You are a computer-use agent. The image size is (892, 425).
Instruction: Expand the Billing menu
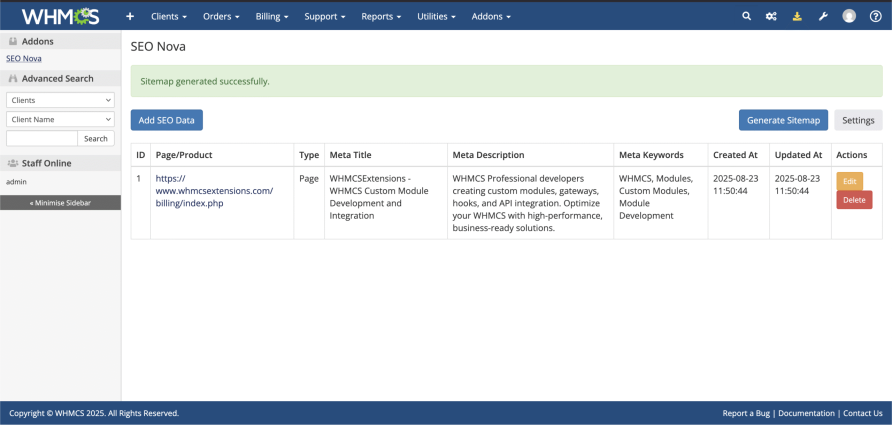(x=272, y=17)
